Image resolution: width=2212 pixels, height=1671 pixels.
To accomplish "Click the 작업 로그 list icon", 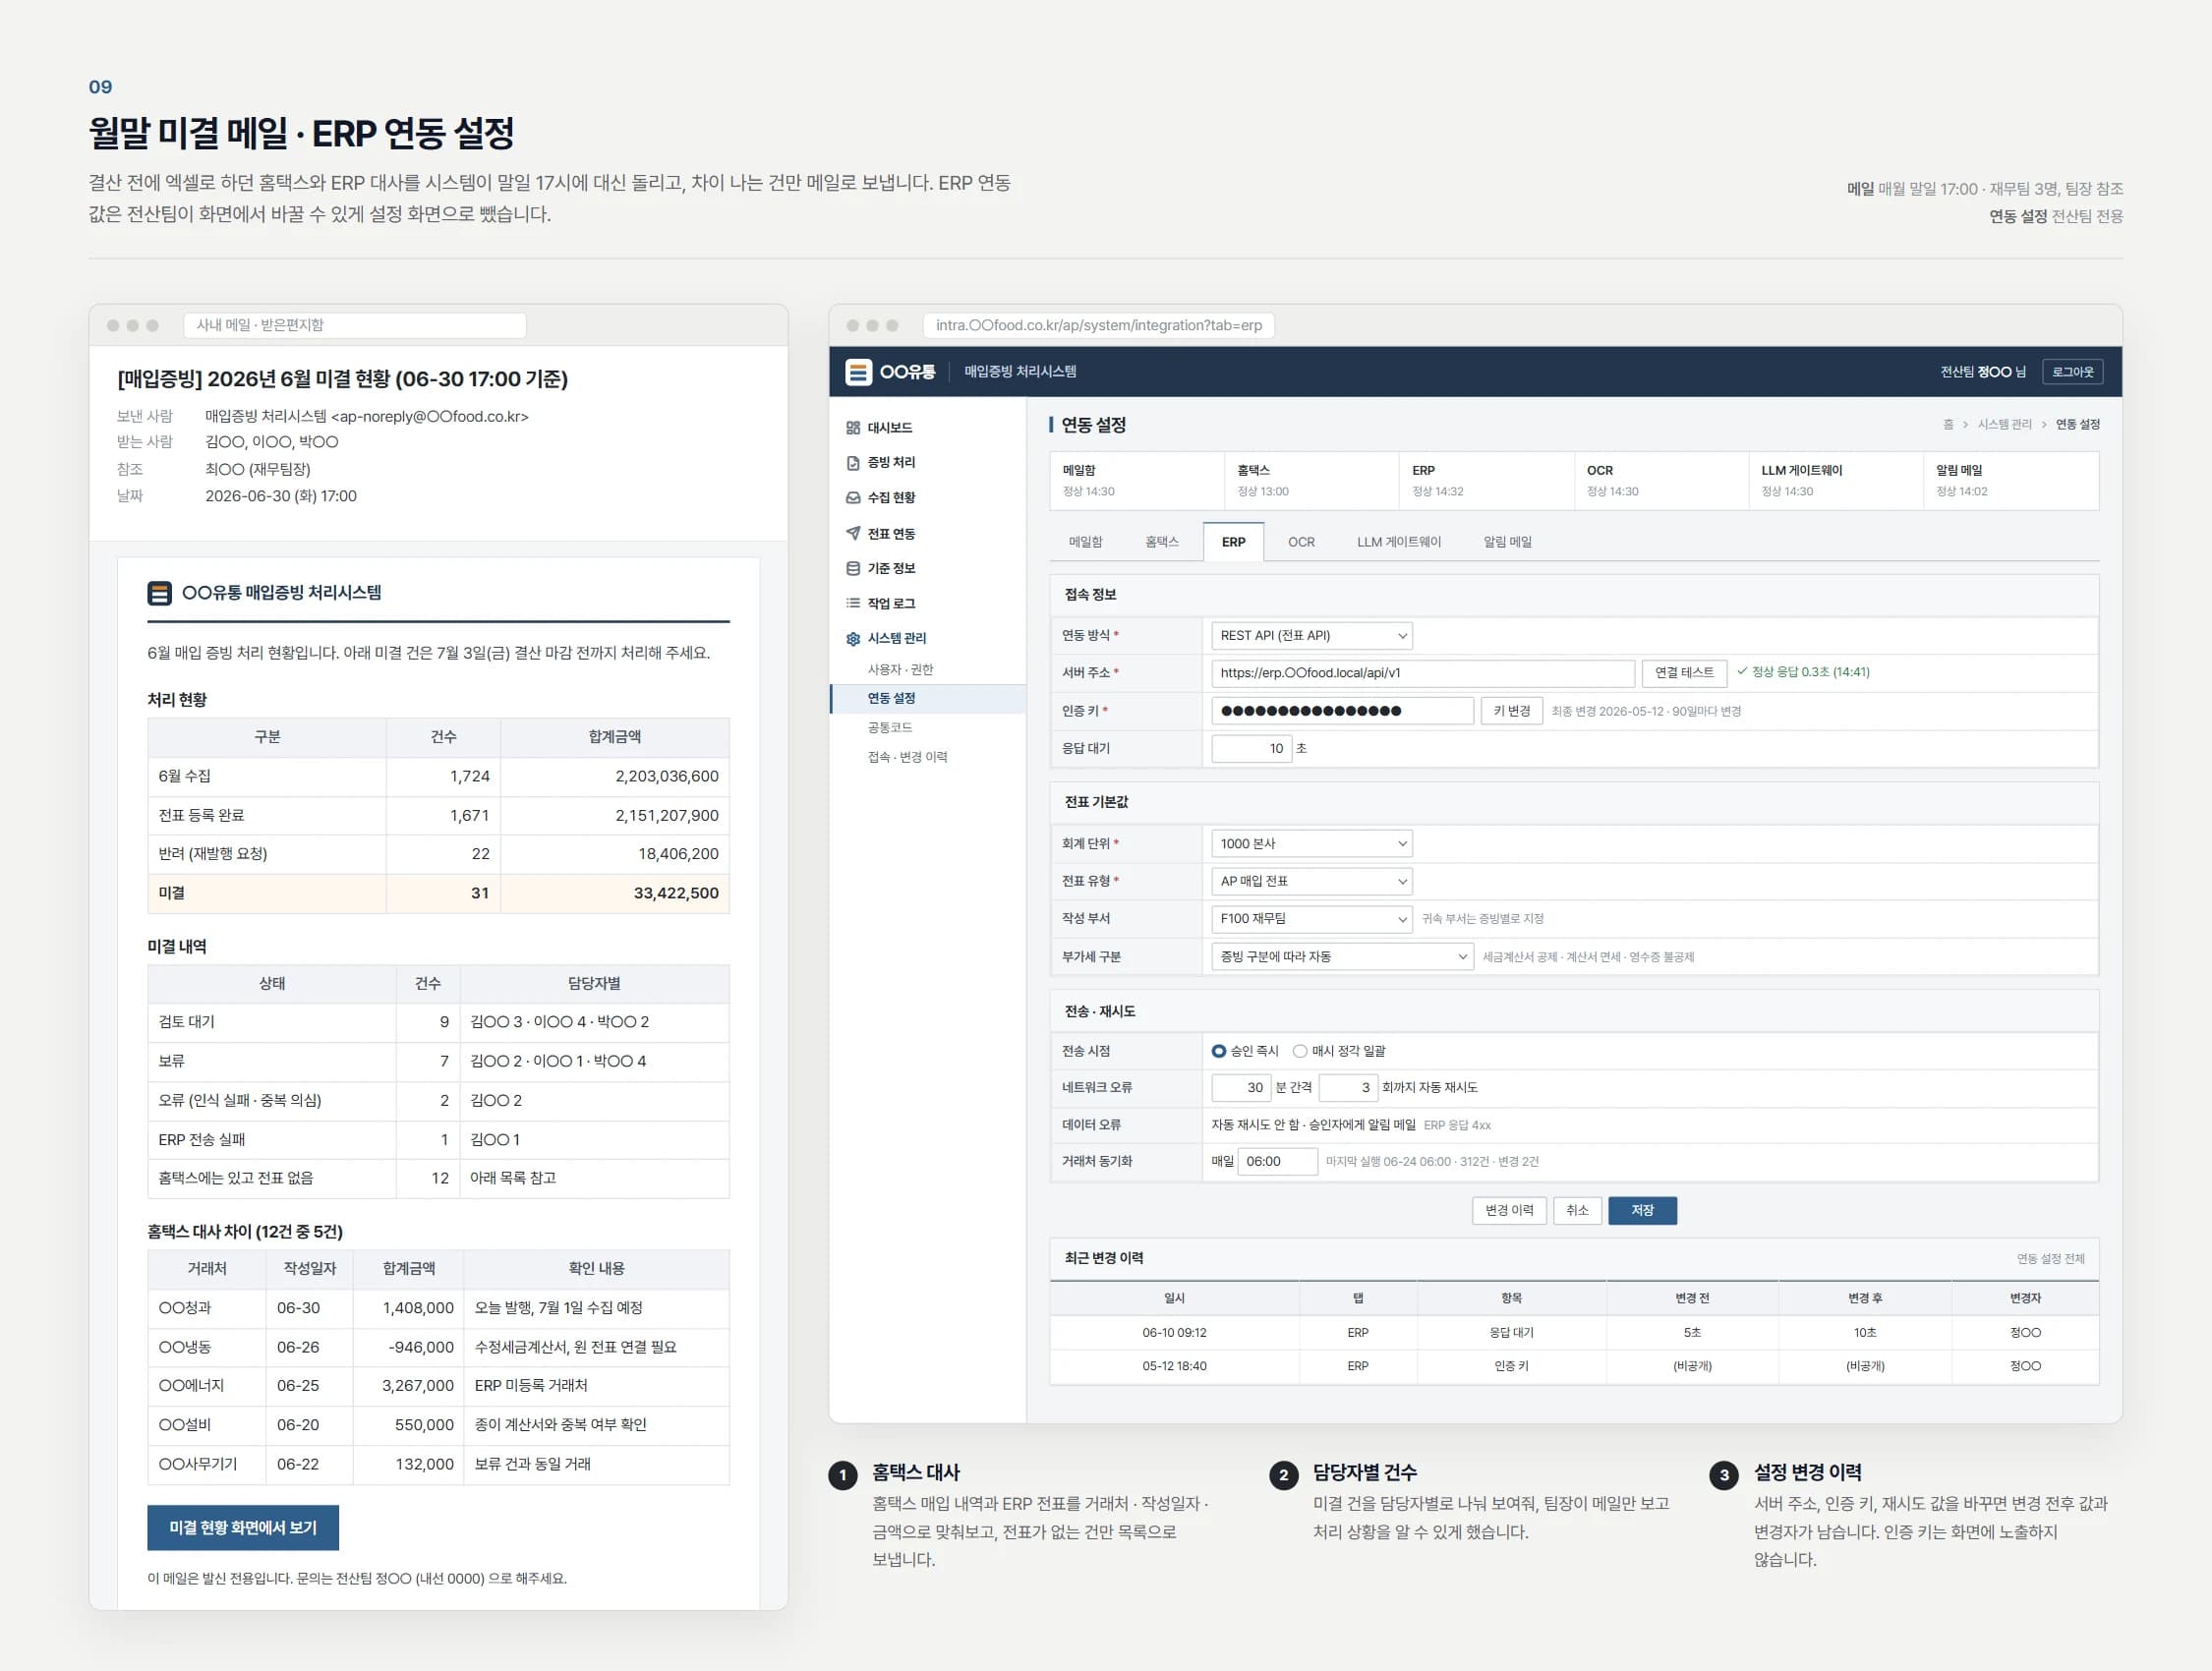I will [x=853, y=603].
